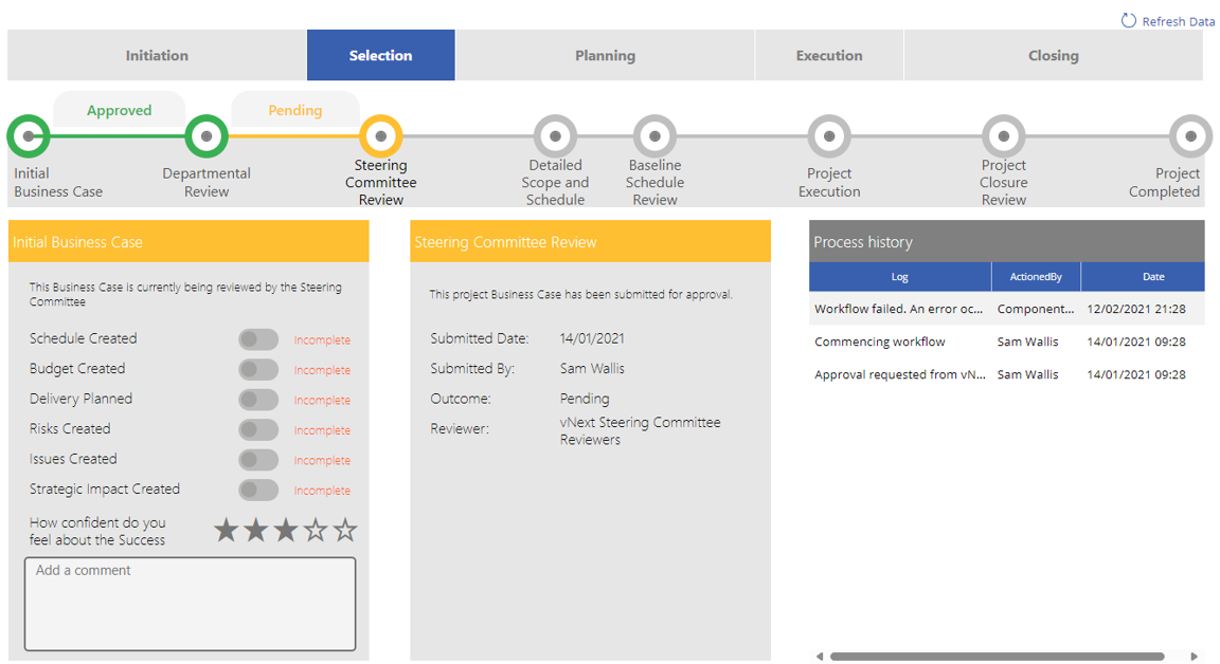
Task: Open the Execution phase tab
Action: coord(829,55)
